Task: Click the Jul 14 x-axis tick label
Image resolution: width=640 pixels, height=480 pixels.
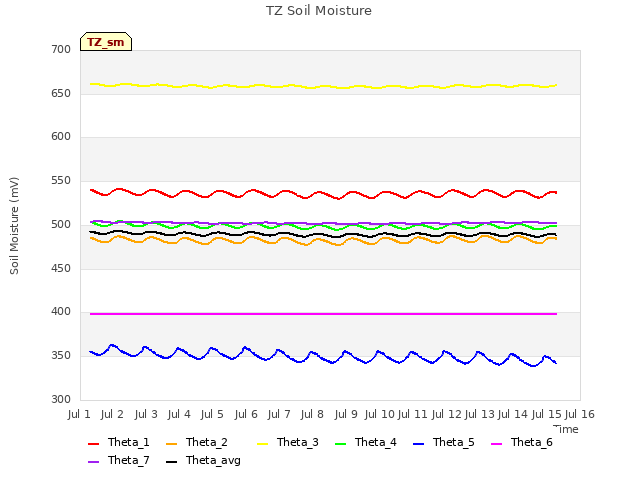Action: [x=513, y=414]
